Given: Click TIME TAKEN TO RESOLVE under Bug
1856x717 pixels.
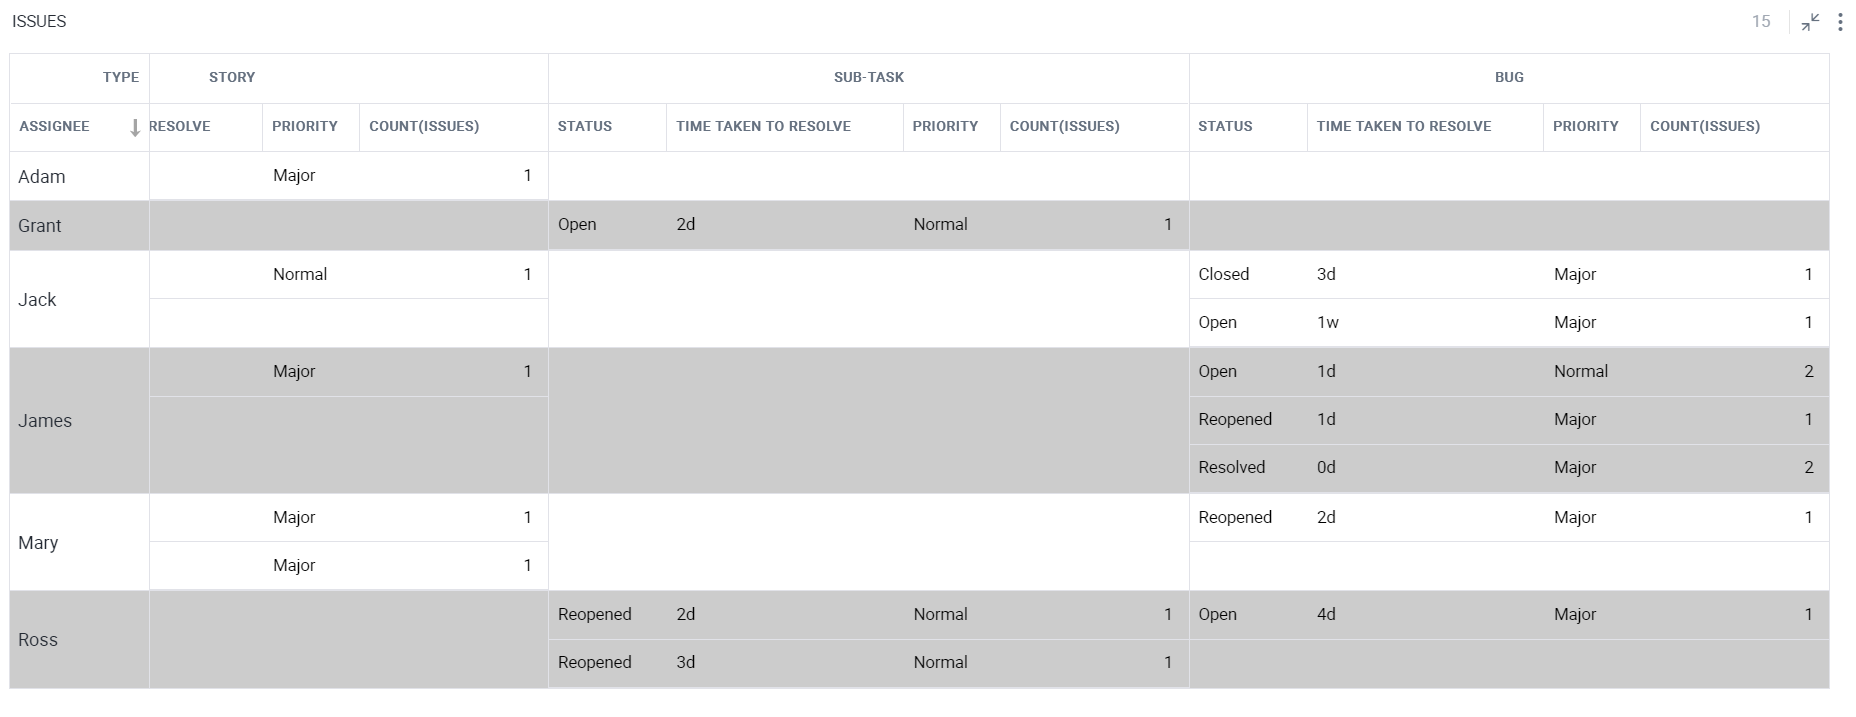Looking at the screenshot, I should coord(1404,126).
